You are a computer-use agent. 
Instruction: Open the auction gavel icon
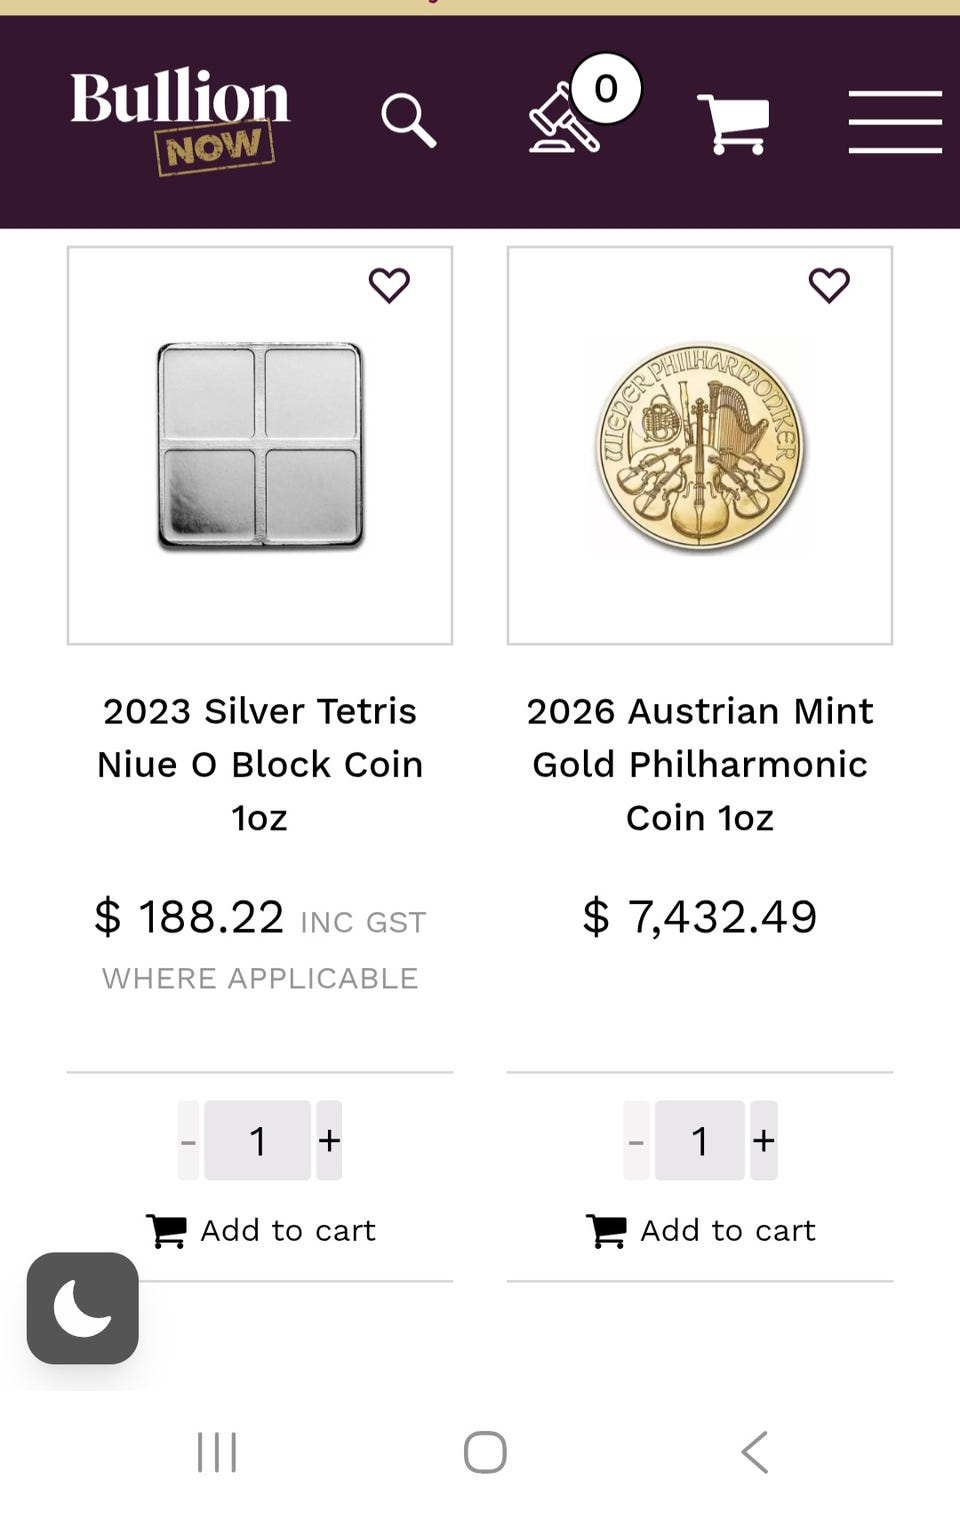point(565,120)
